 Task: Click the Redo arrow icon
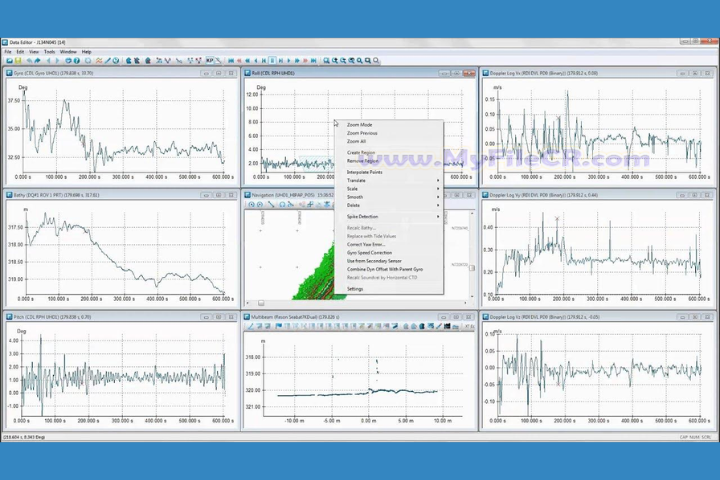(x=37, y=61)
